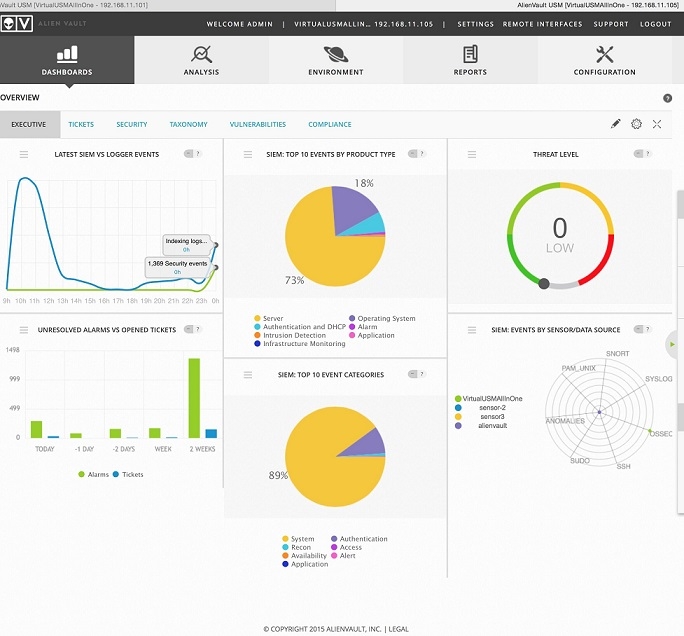Switch to the Taxonomy tab
Viewport: 684px width, 636px height.
click(x=188, y=124)
